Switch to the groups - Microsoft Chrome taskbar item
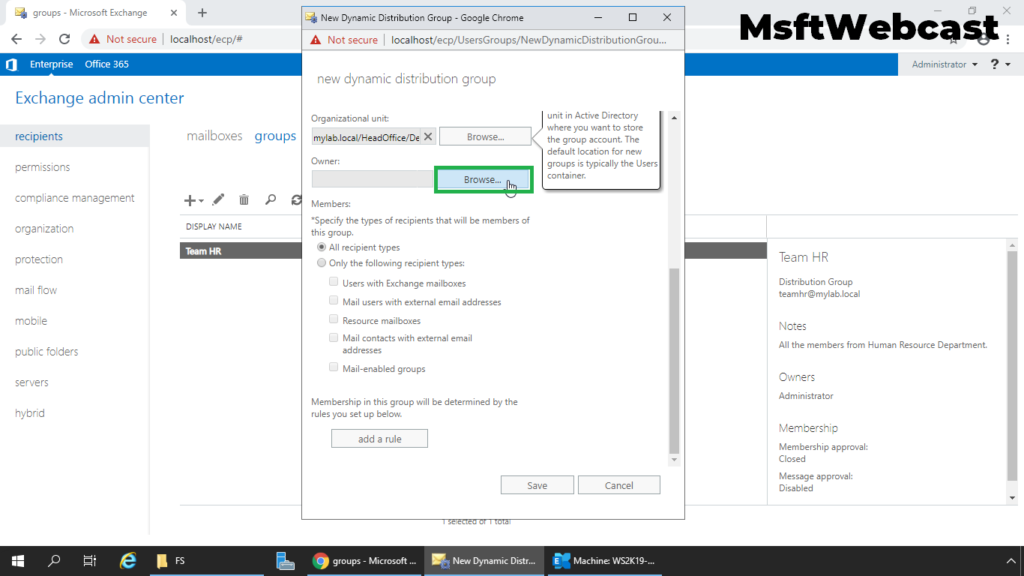Image resolution: width=1024 pixels, height=576 pixels. coord(364,560)
